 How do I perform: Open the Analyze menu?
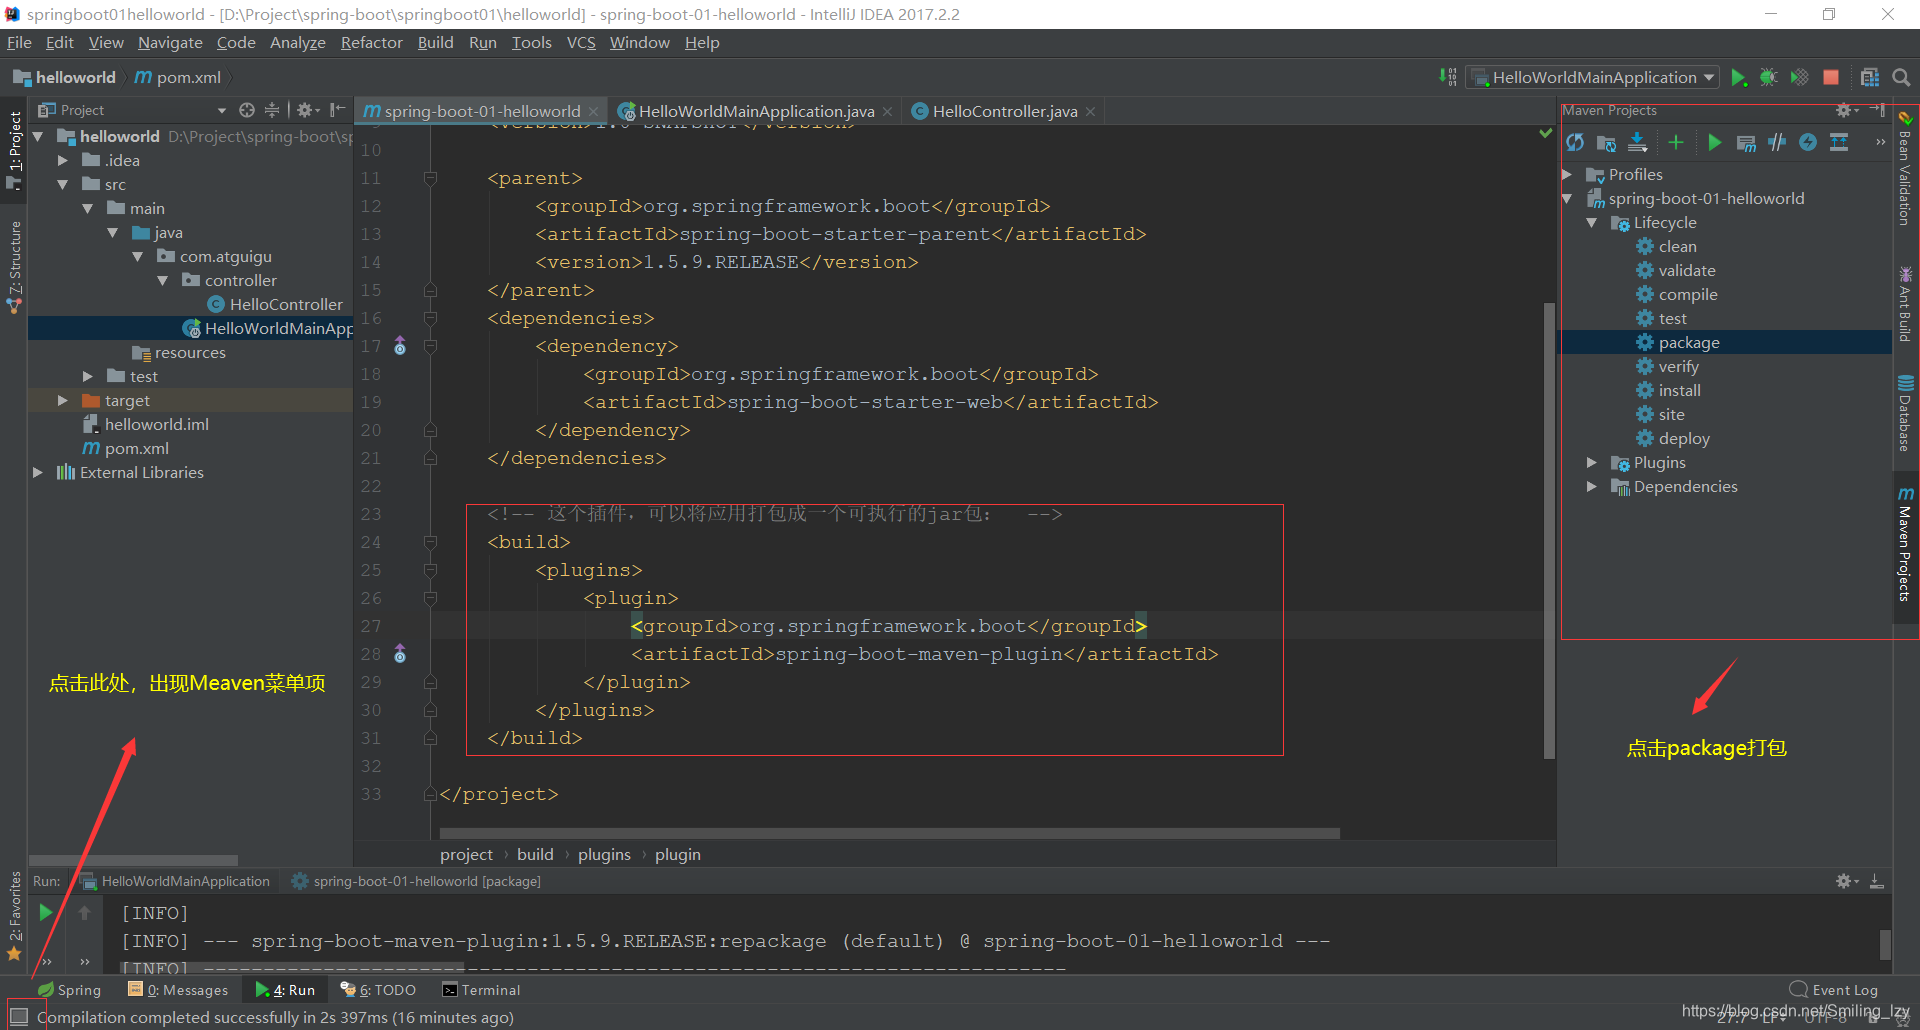point(298,42)
